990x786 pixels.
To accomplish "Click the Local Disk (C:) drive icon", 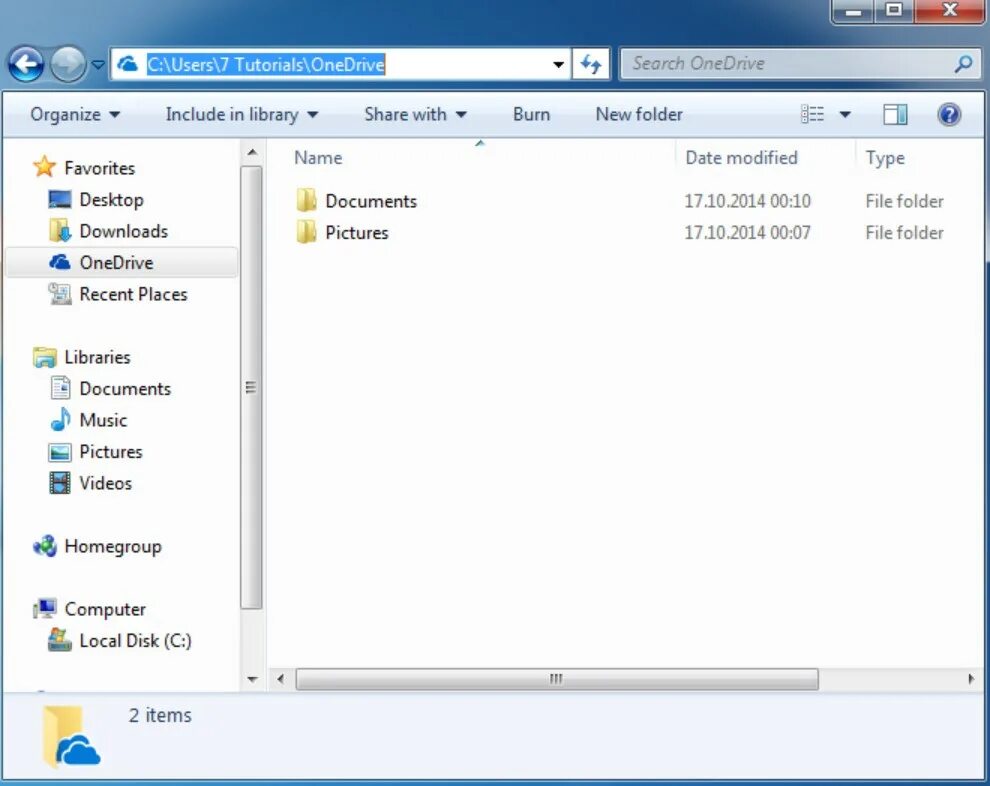I will (x=60, y=640).
